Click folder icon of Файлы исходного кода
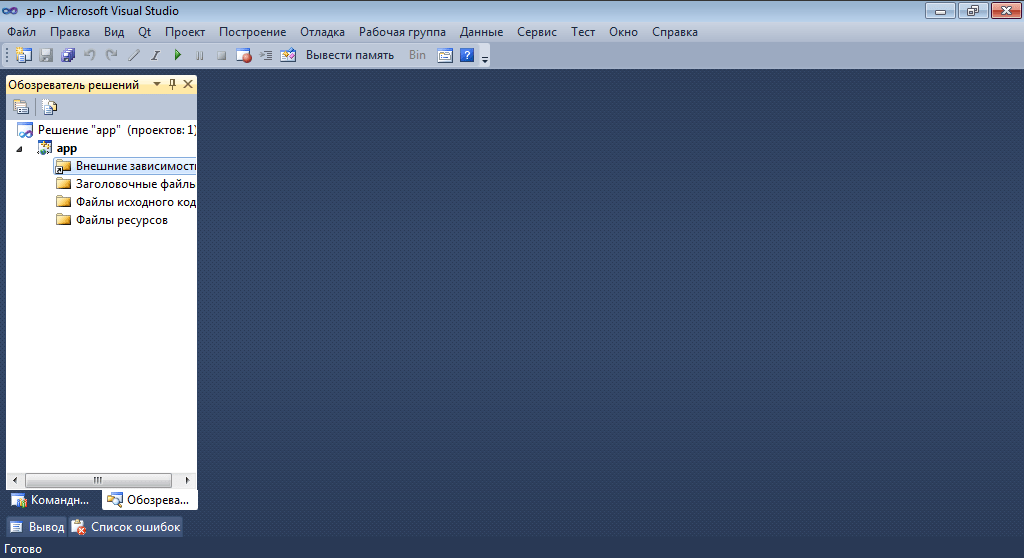Viewport: 1024px width, 558px height. pyautogui.click(x=63, y=201)
